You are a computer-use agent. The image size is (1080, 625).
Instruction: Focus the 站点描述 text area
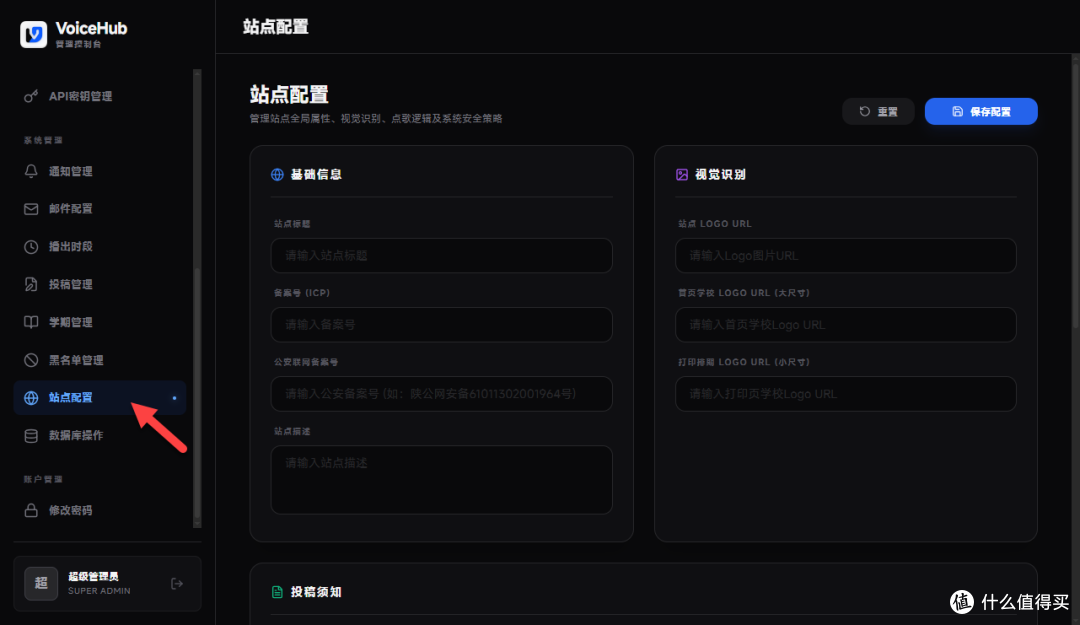(x=442, y=480)
